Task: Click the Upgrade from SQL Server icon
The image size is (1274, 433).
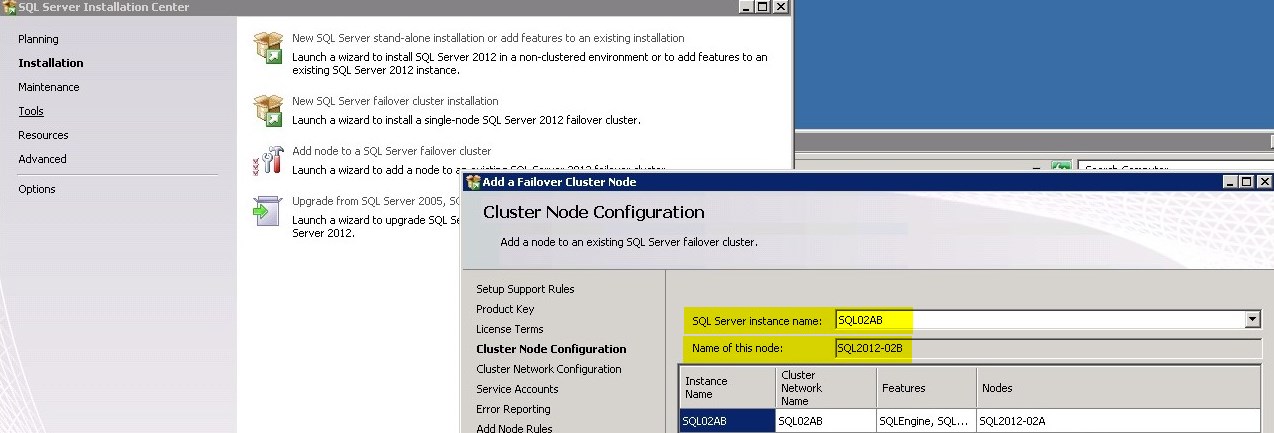Action: 268,211
